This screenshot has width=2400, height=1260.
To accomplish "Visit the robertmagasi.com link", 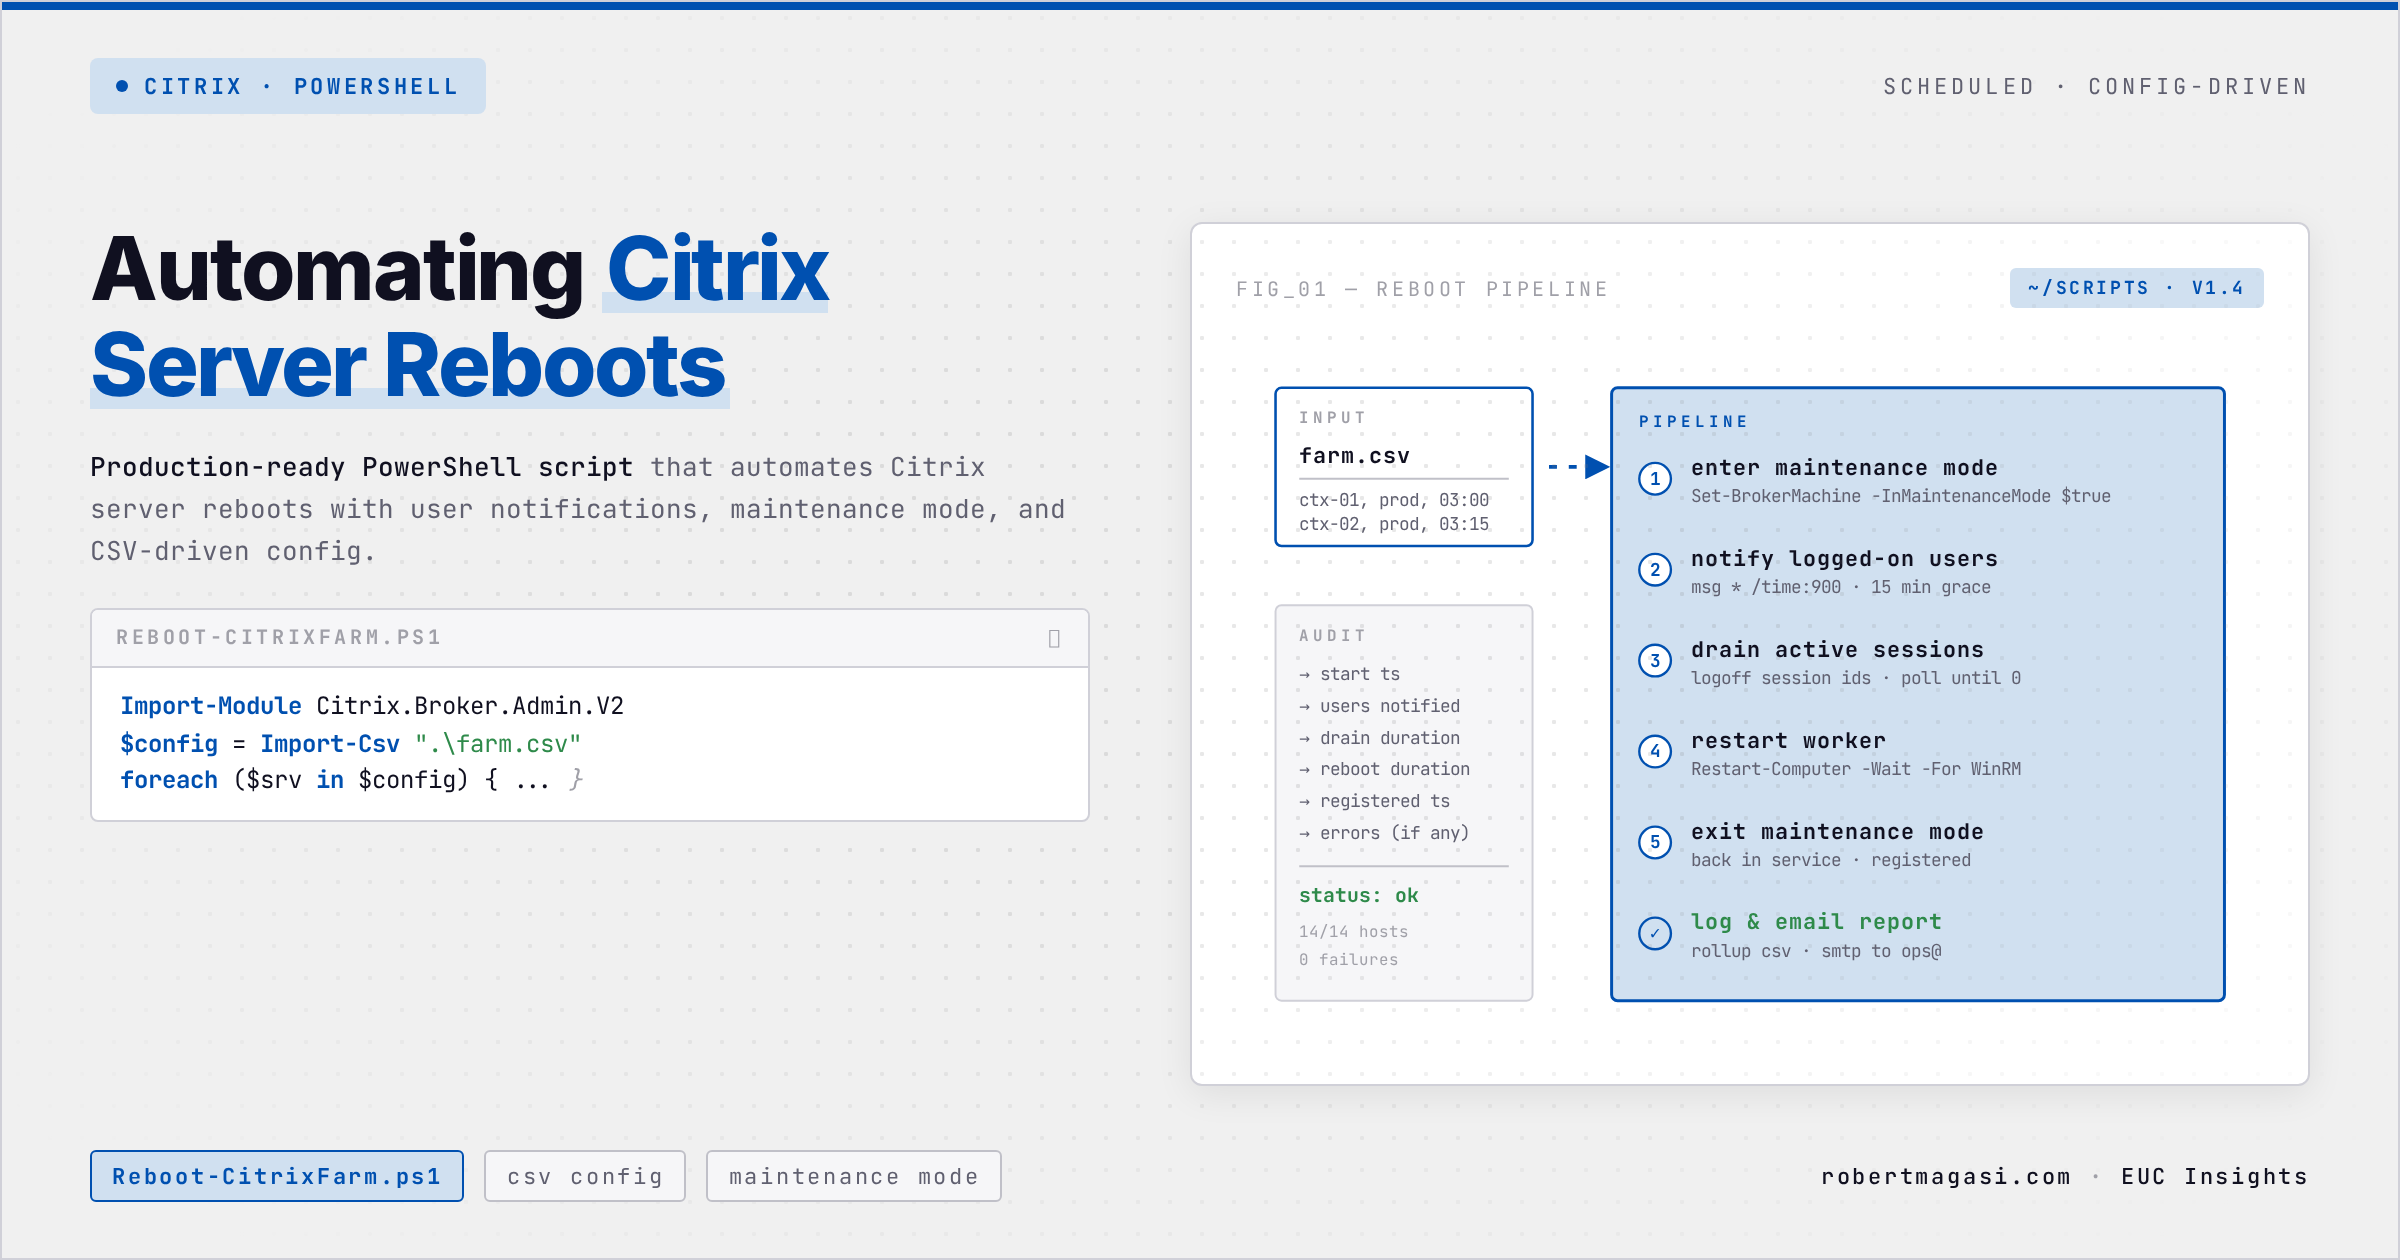I will (x=1944, y=1176).
